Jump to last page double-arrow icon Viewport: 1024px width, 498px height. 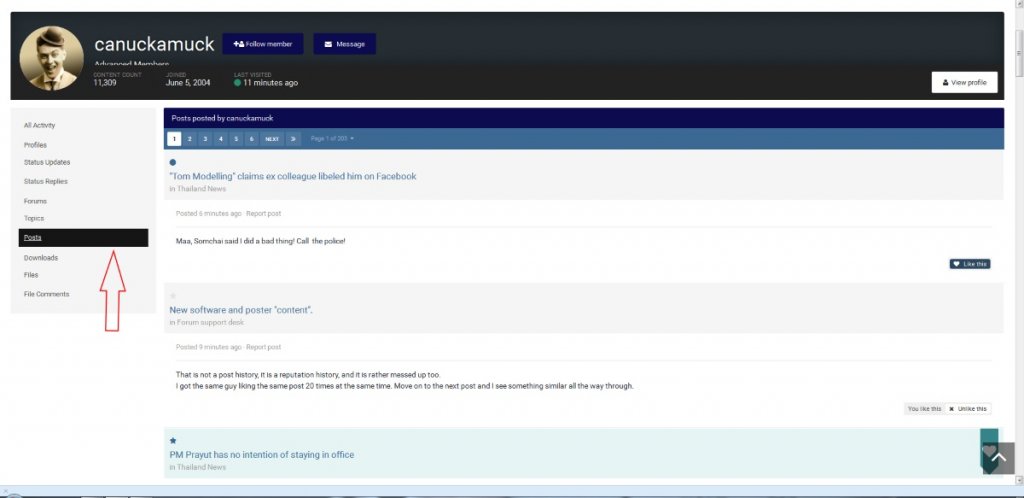point(293,138)
